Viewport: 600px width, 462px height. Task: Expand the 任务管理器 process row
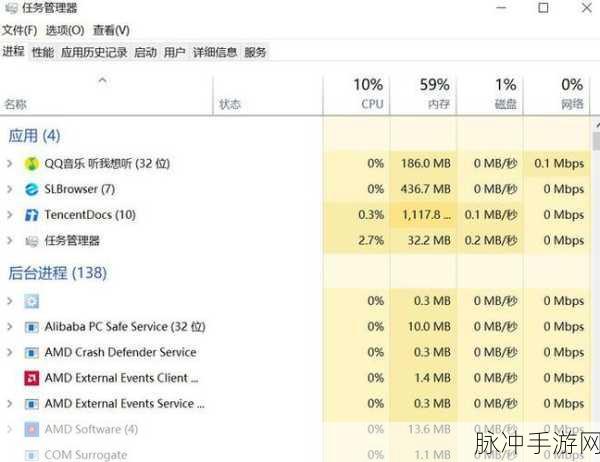[x=10, y=241]
